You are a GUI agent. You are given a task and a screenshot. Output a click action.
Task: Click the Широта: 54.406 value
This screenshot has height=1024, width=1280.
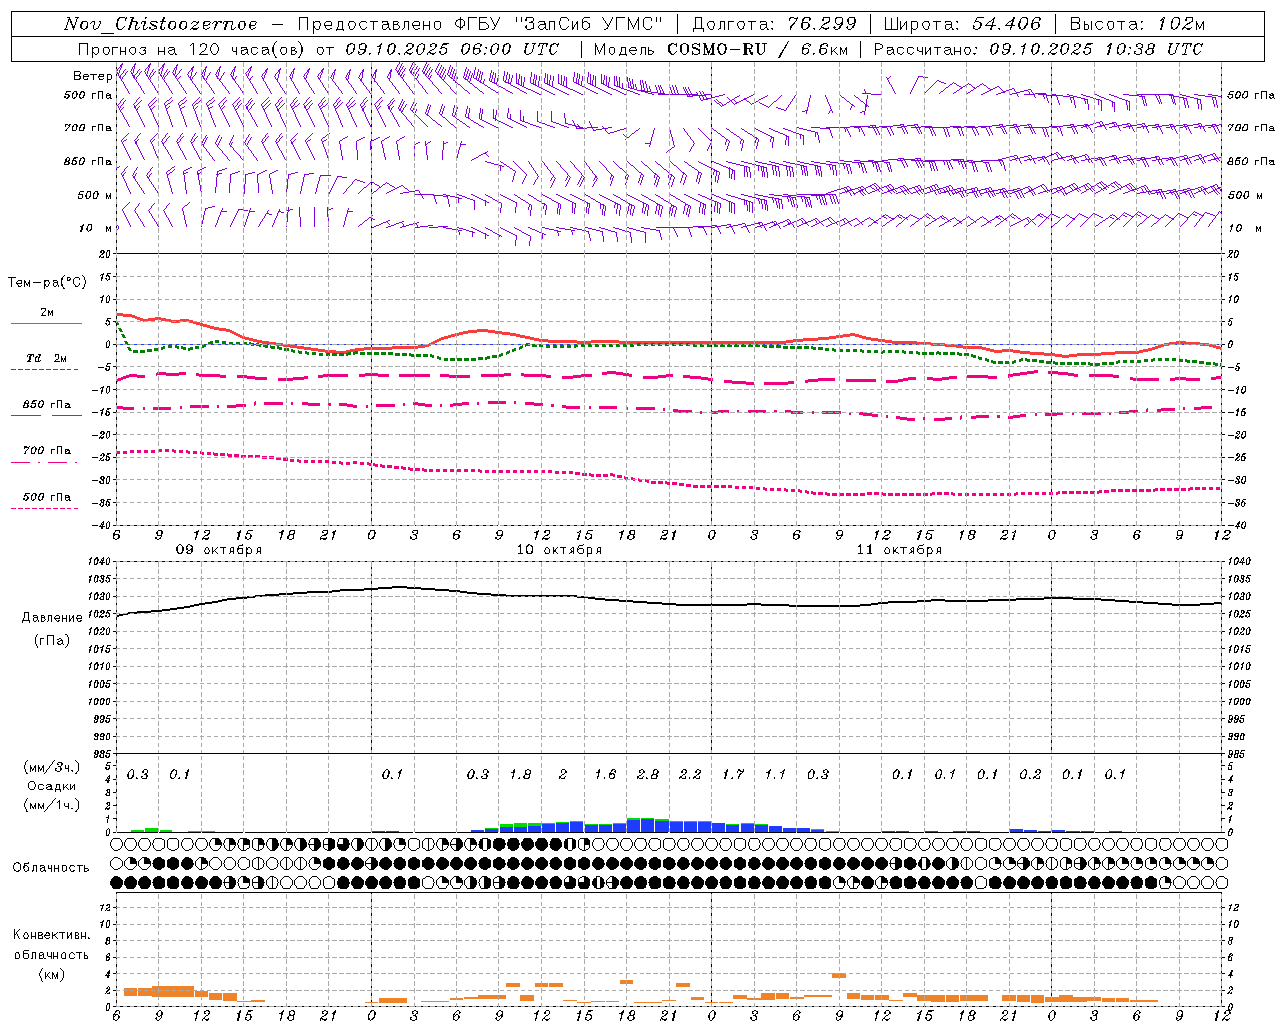click(962, 24)
